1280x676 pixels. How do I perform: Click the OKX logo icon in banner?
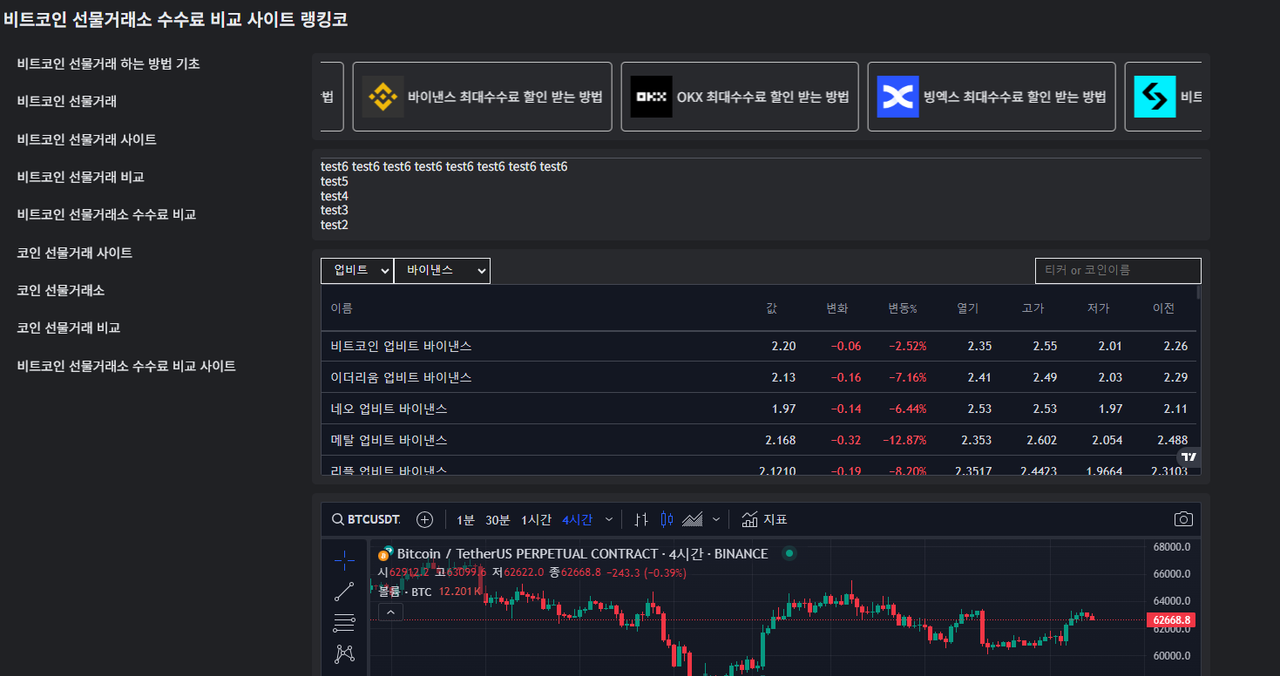652,97
